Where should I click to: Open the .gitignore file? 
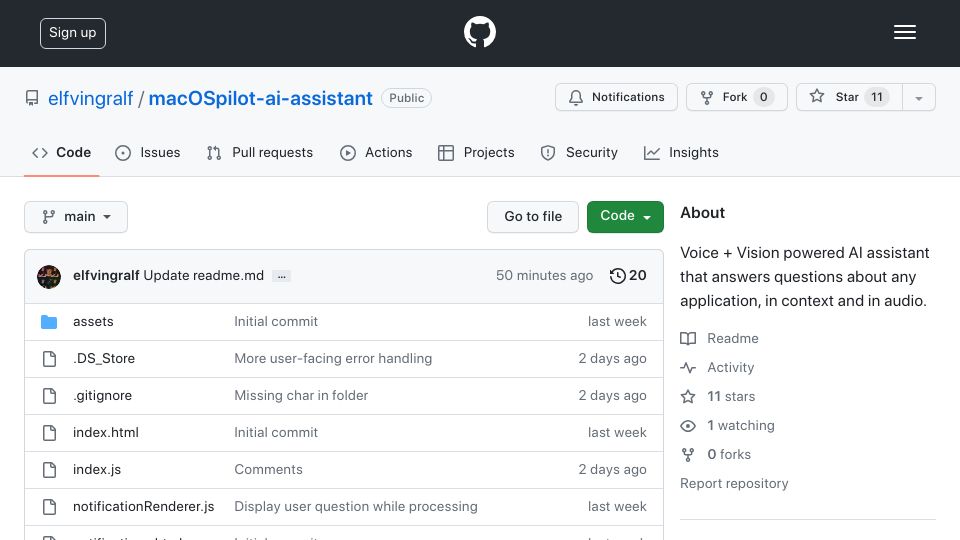102,396
